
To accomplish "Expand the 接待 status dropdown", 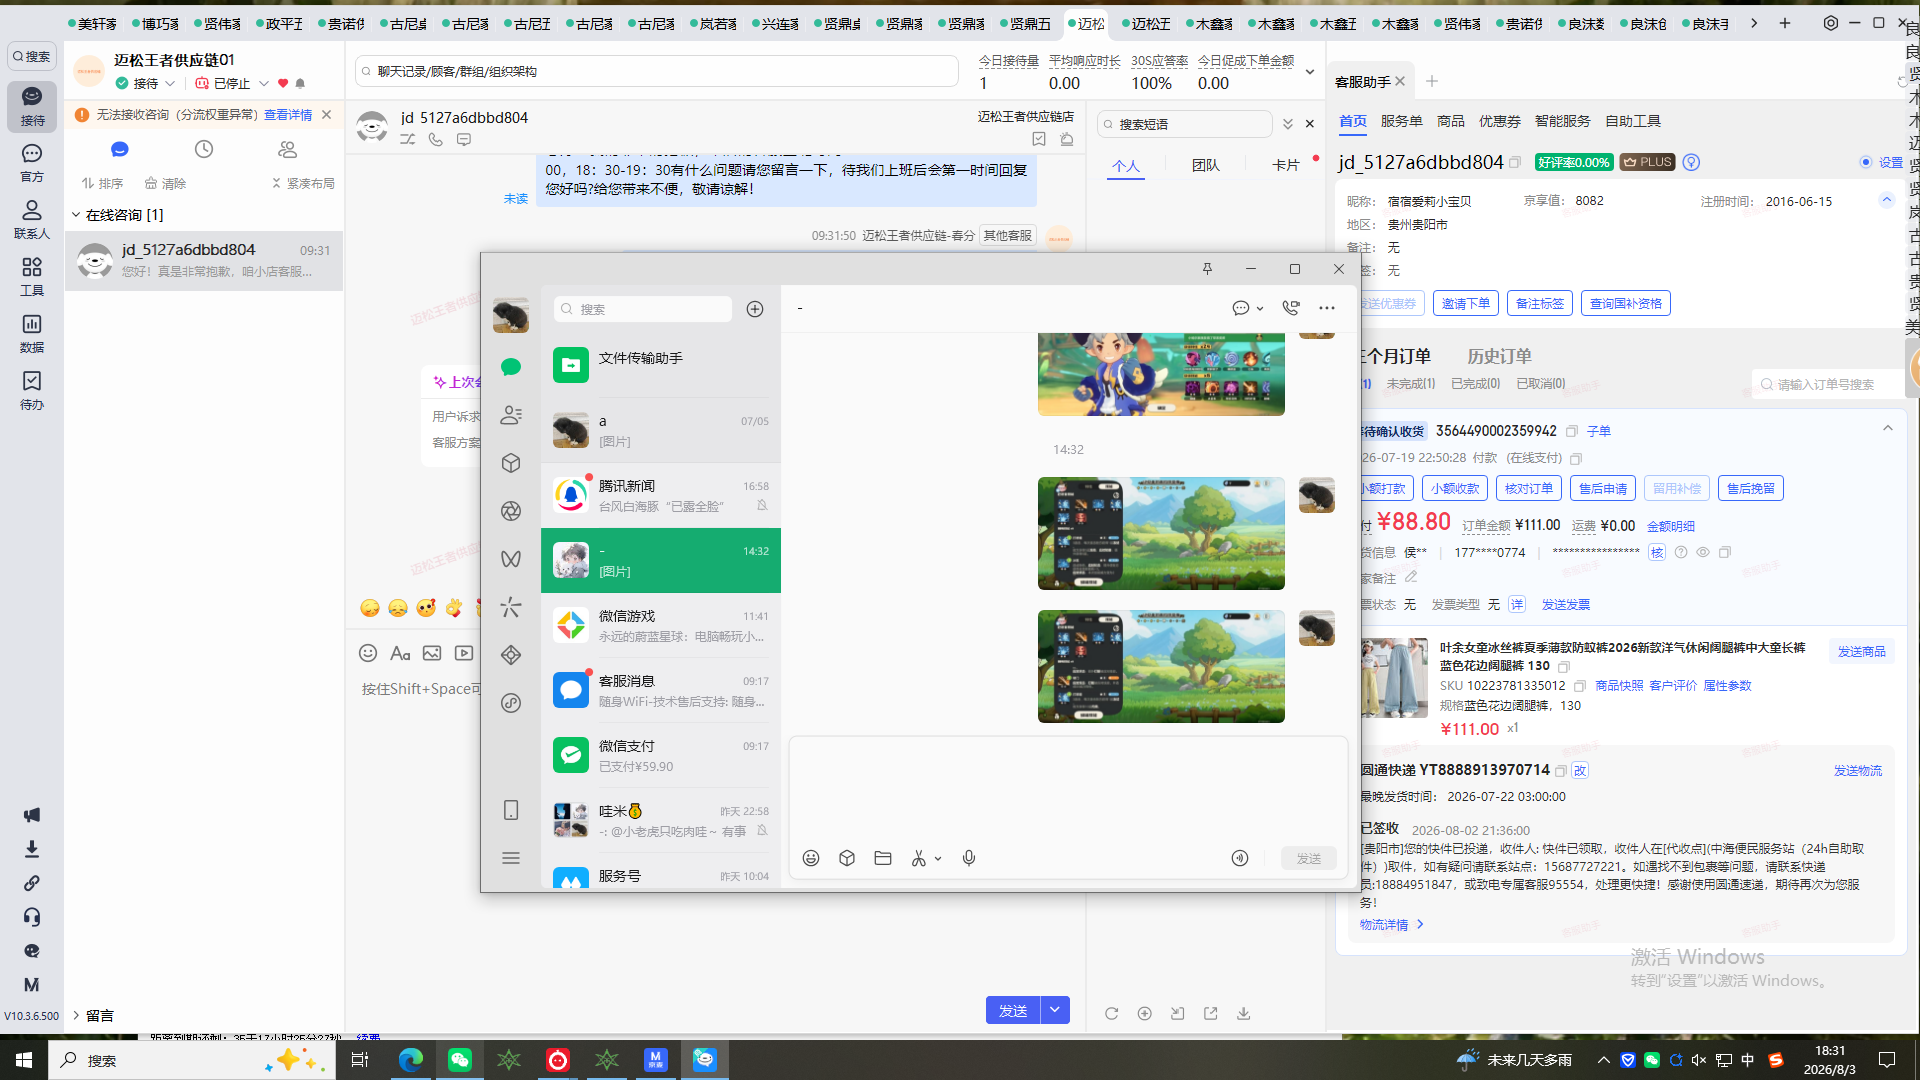I will [171, 83].
